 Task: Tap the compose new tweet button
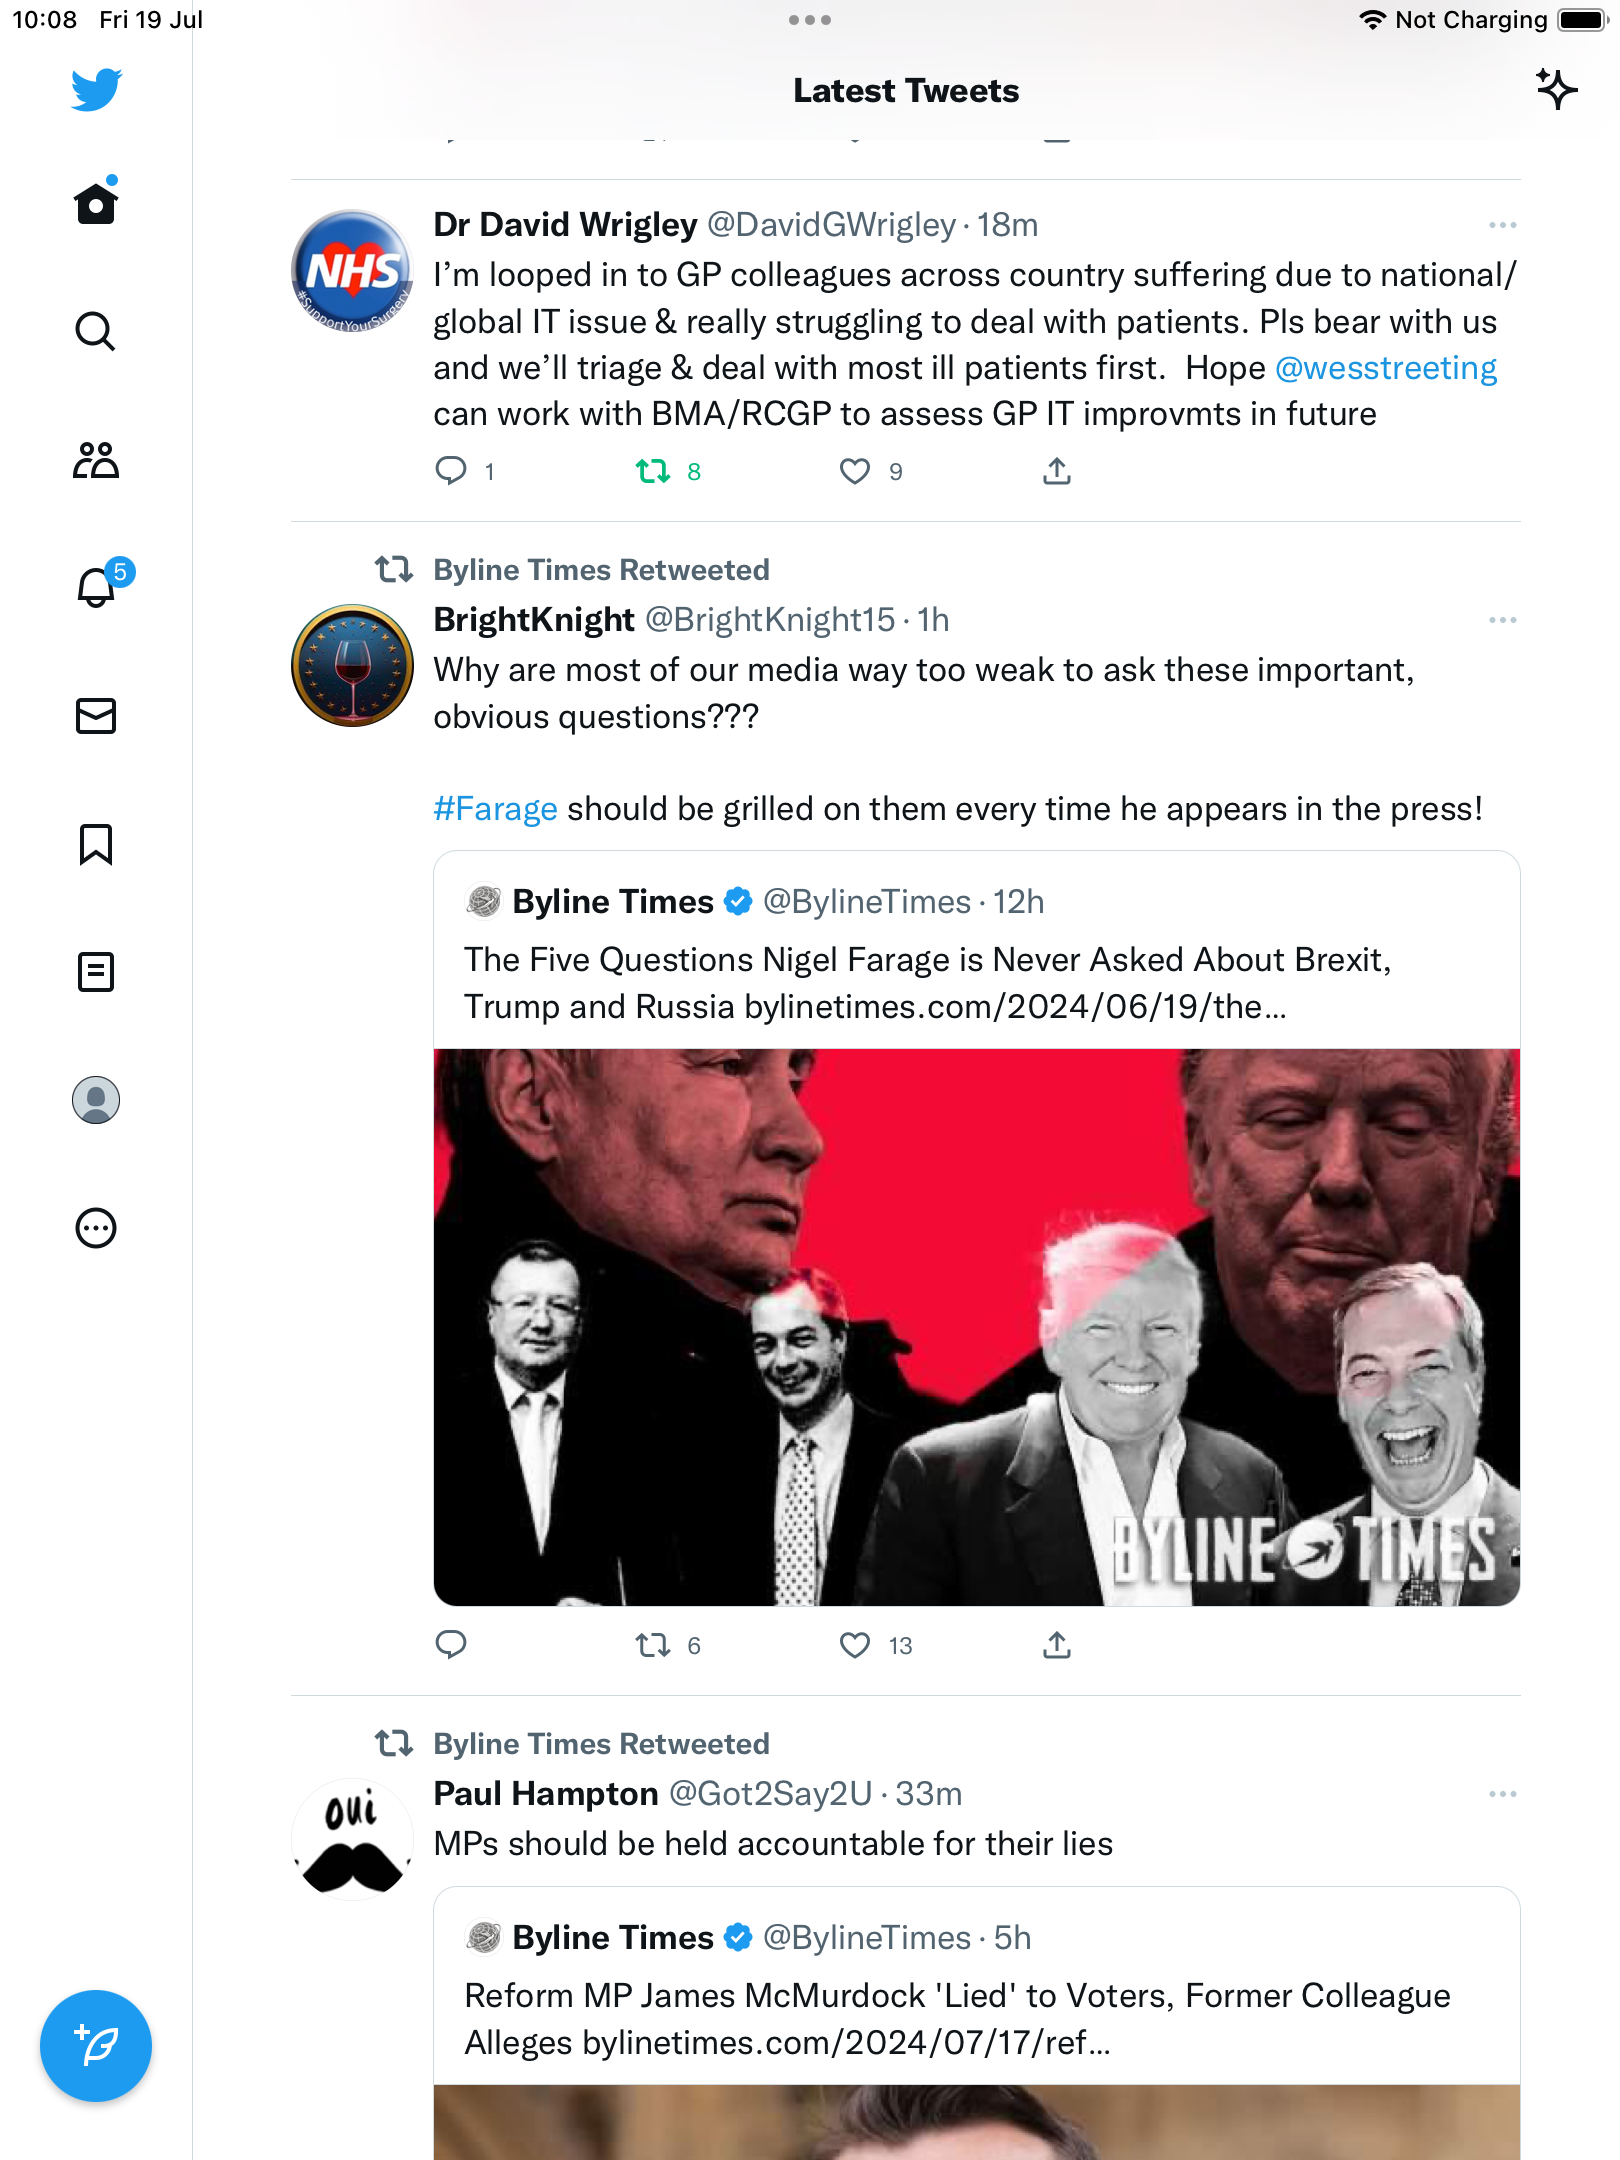pos(96,2046)
